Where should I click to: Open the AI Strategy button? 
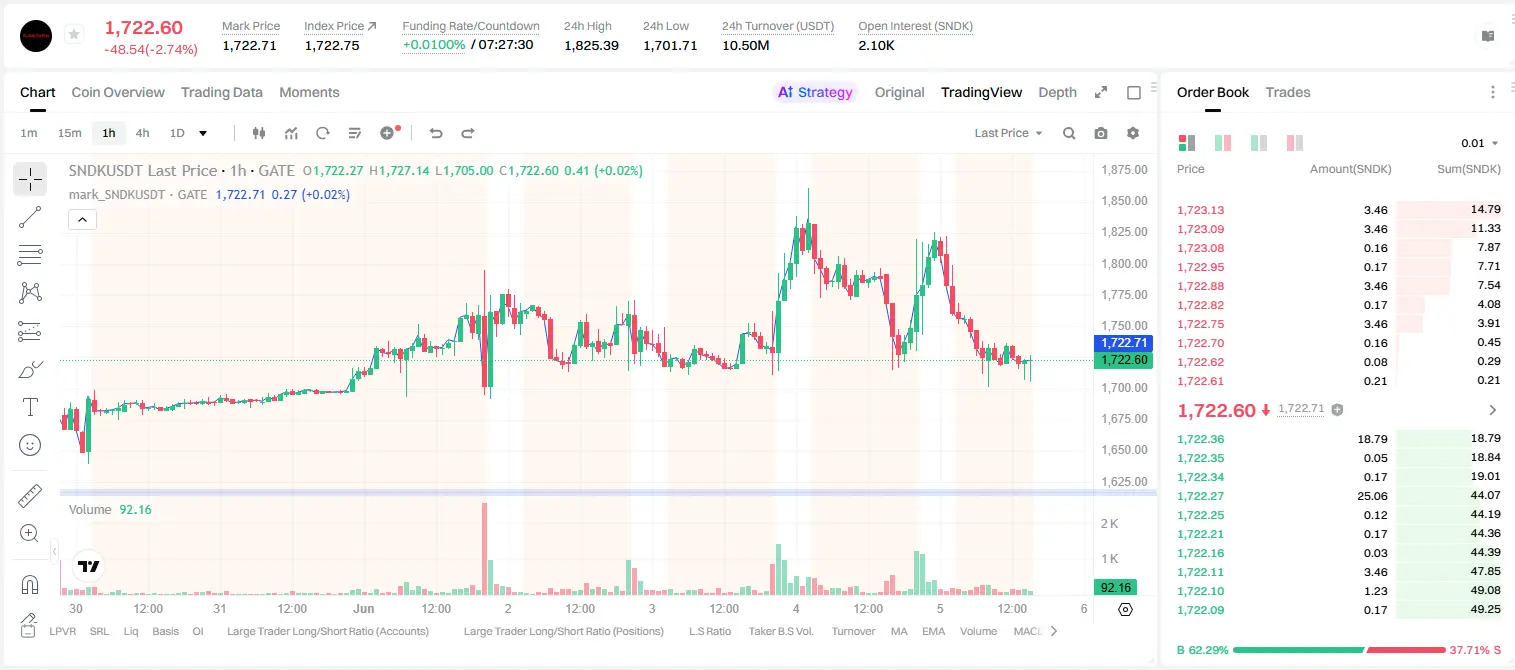click(815, 92)
